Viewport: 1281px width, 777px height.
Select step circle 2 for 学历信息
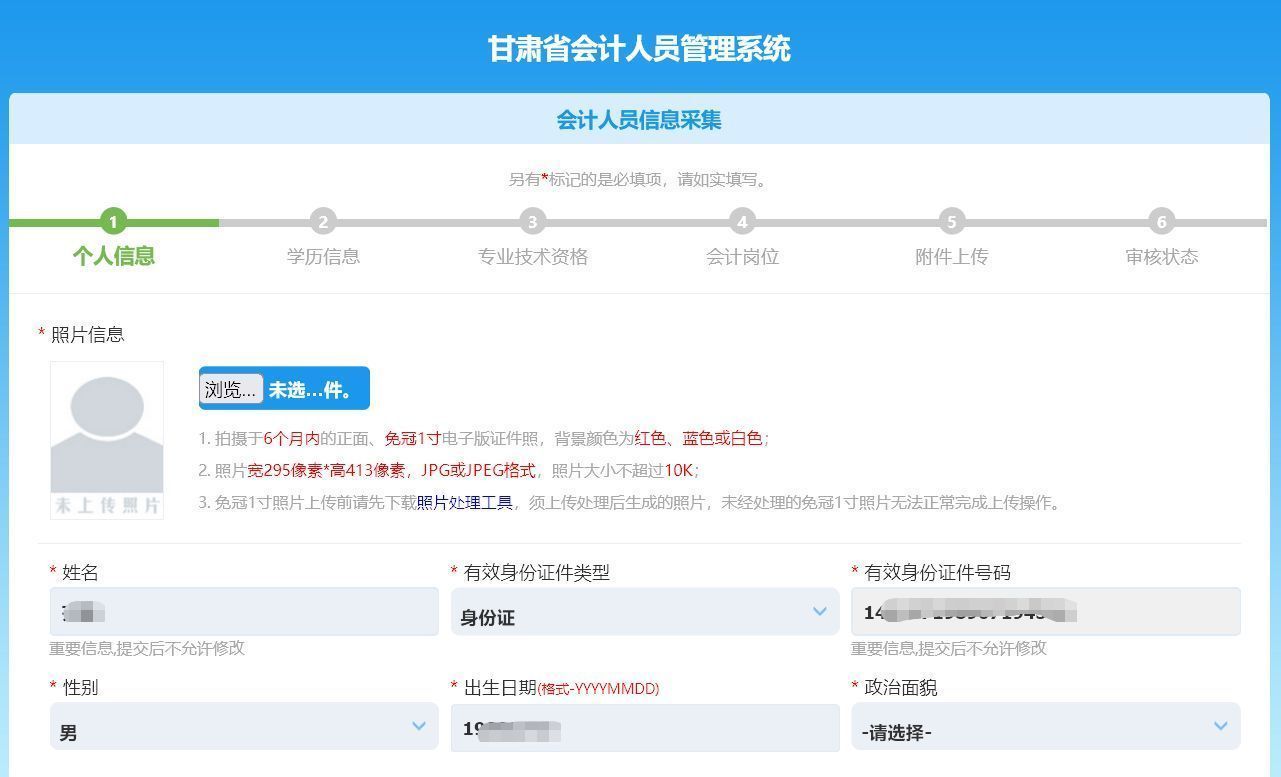pyautogui.click(x=323, y=222)
